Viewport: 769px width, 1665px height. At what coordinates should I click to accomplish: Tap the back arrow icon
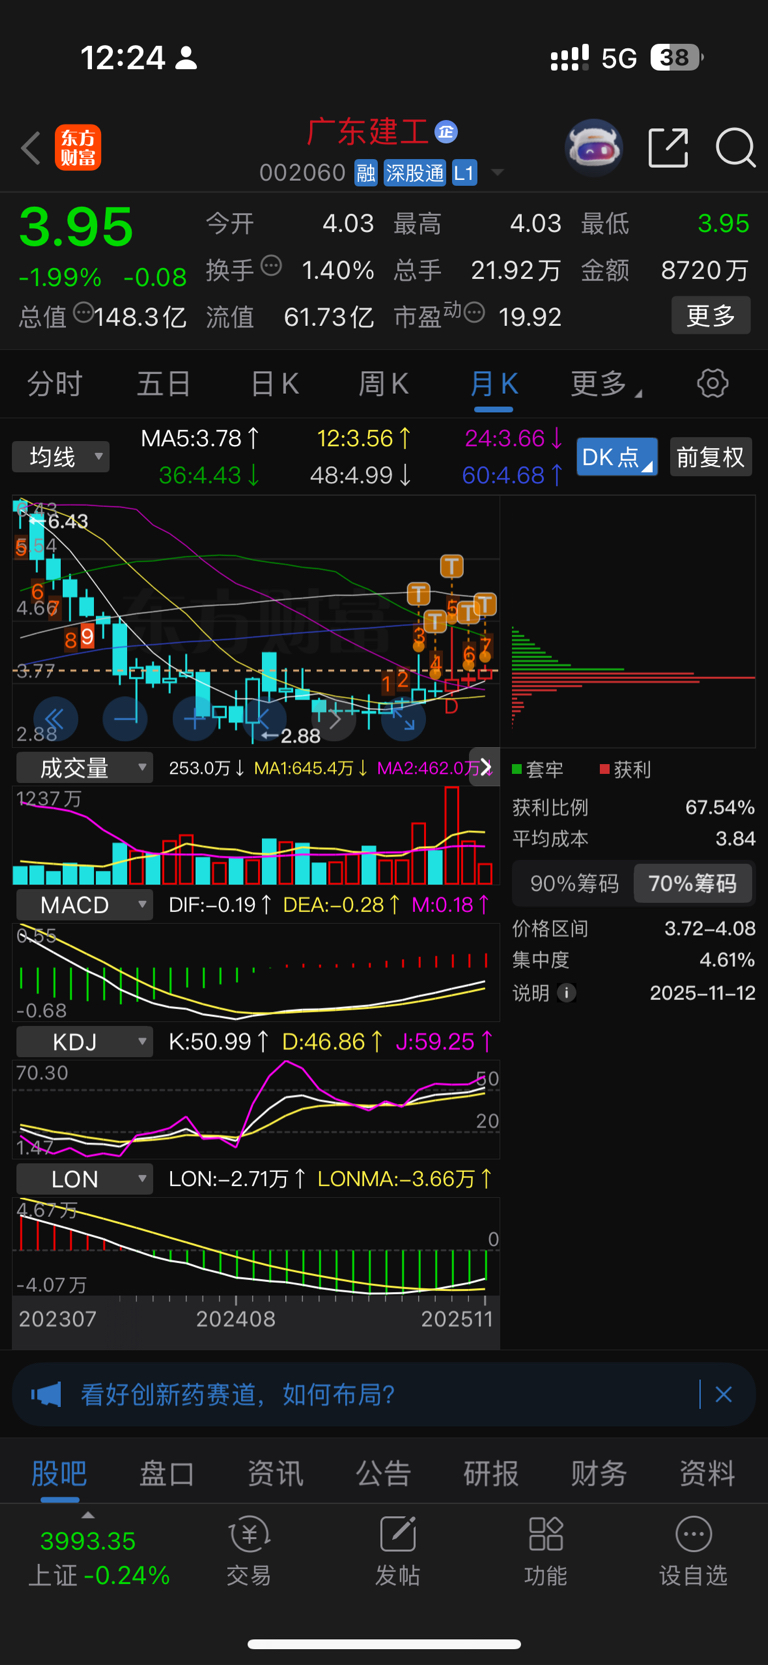pyautogui.click(x=31, y=148)
